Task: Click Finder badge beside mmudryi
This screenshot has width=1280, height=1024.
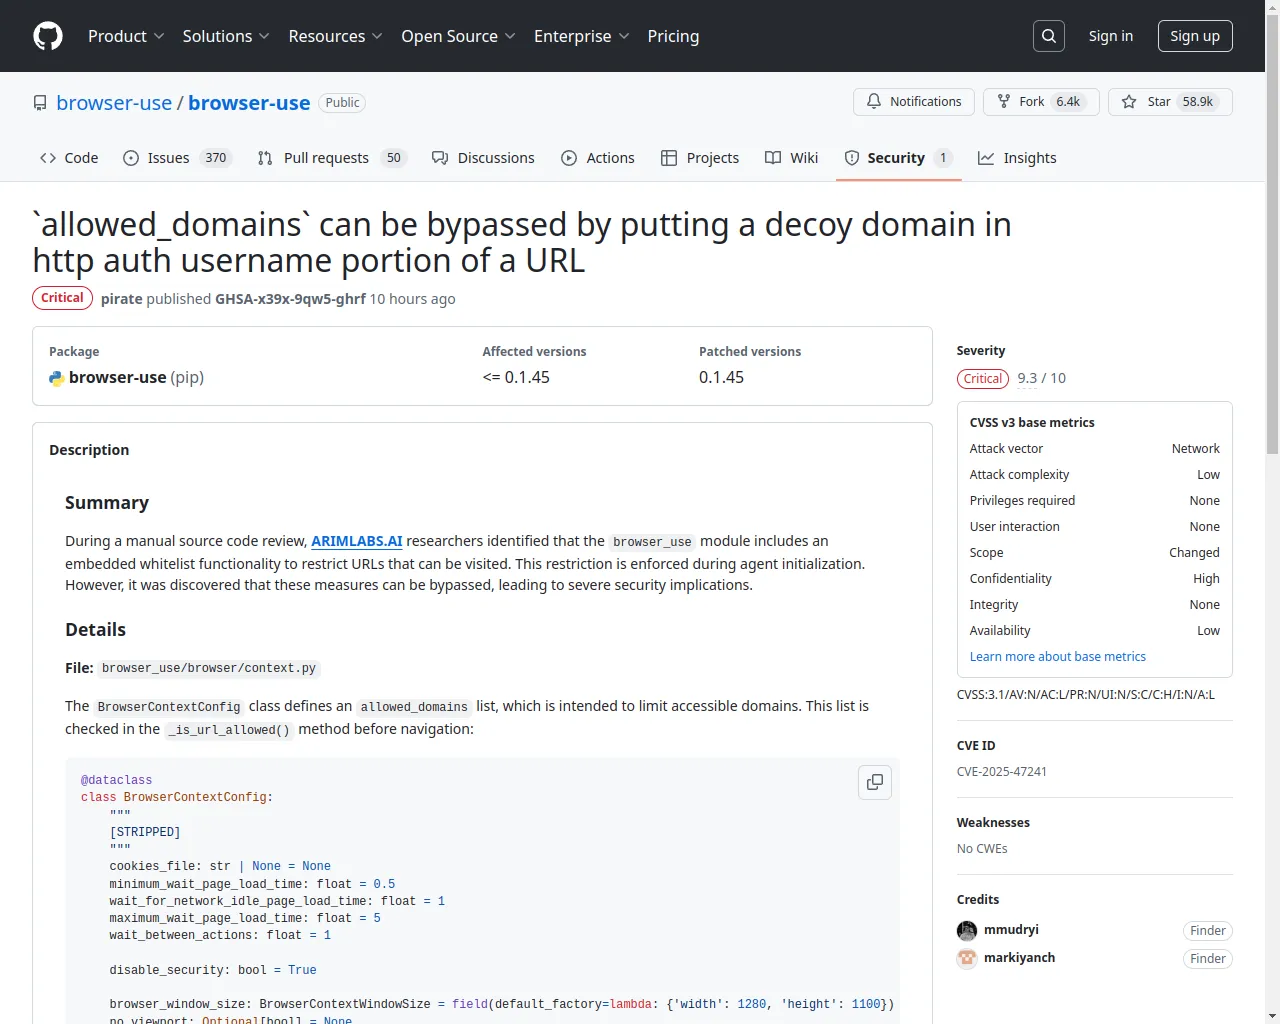Action: (1208, 931)
